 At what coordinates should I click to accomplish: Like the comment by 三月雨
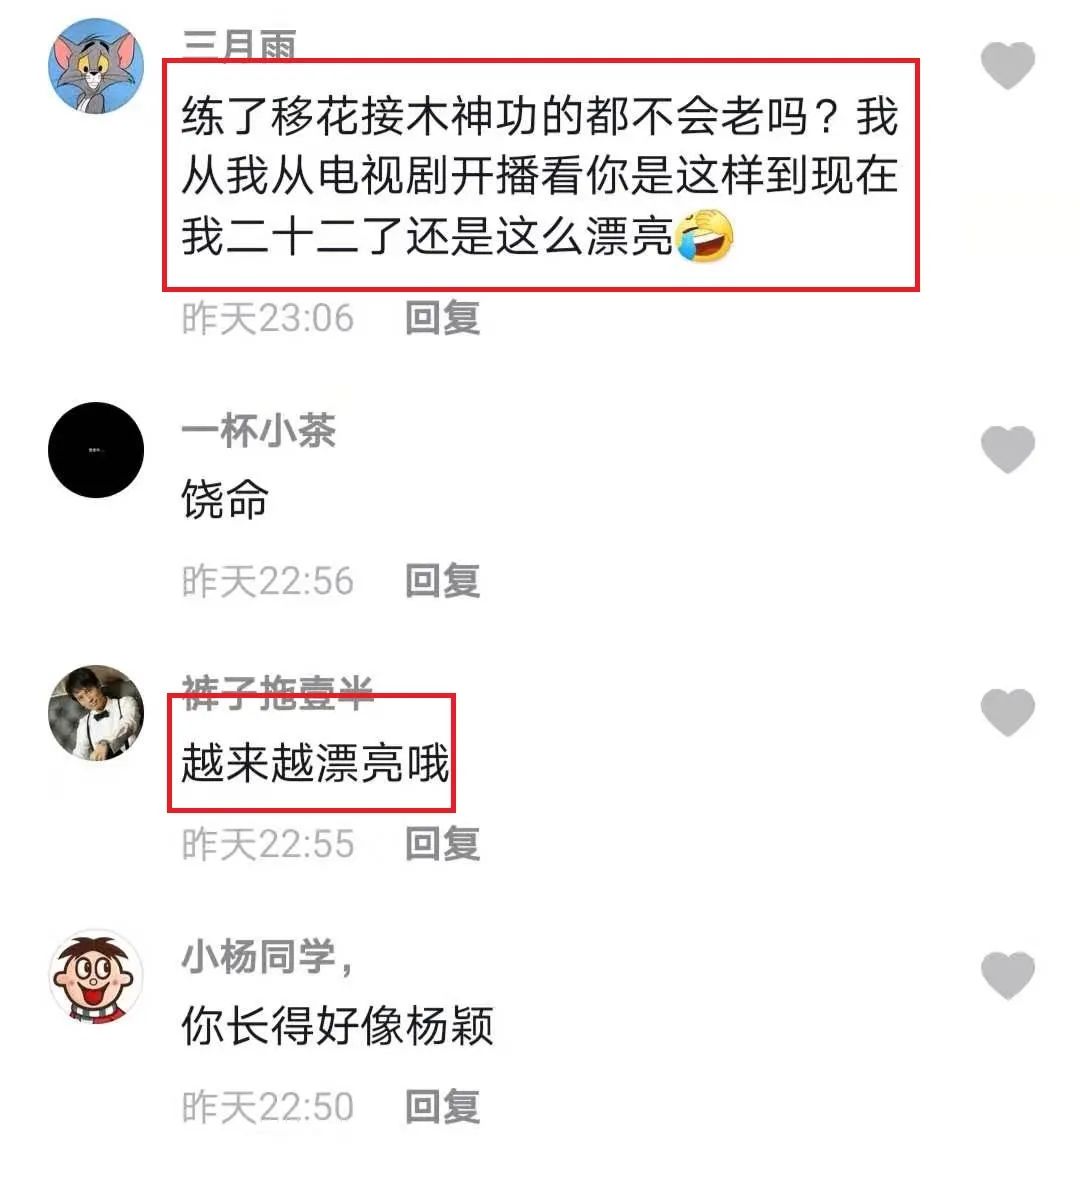[x=1008, y=66]
